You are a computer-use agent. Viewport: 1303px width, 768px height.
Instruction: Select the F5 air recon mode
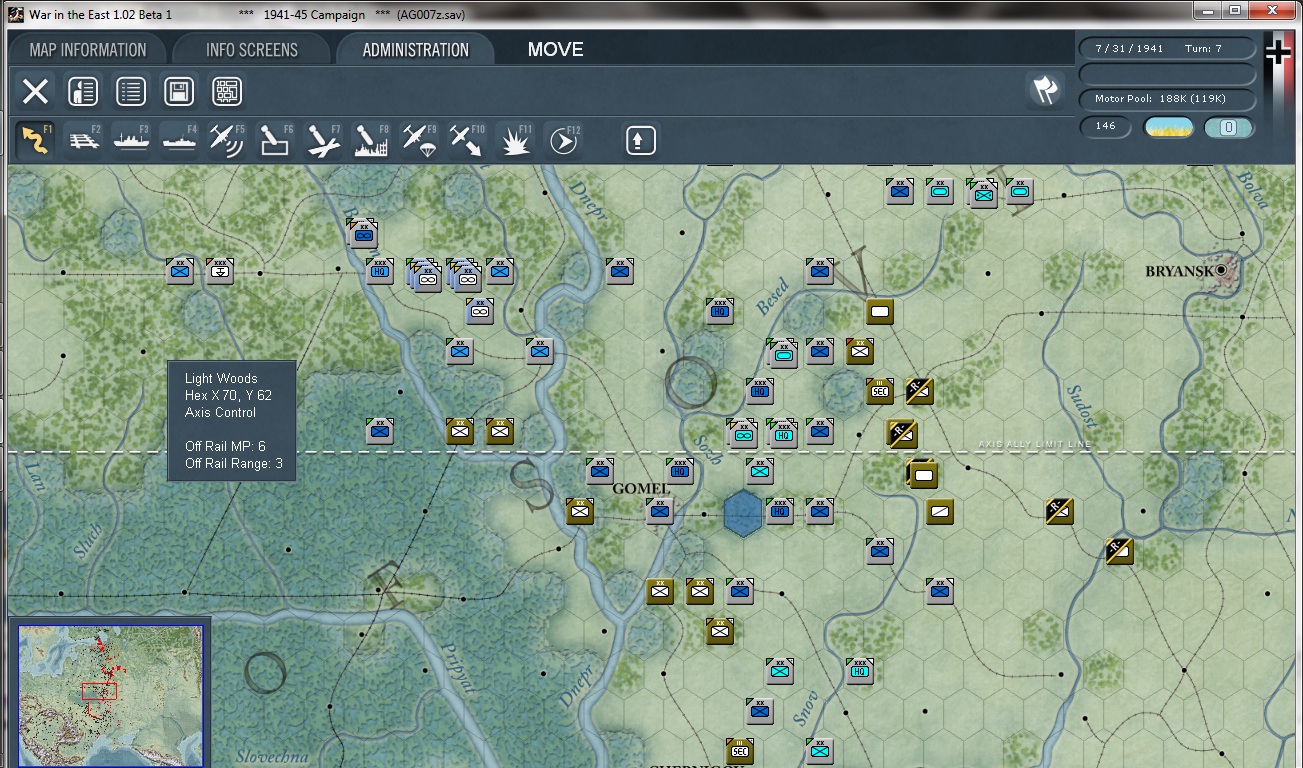(228, 140)
